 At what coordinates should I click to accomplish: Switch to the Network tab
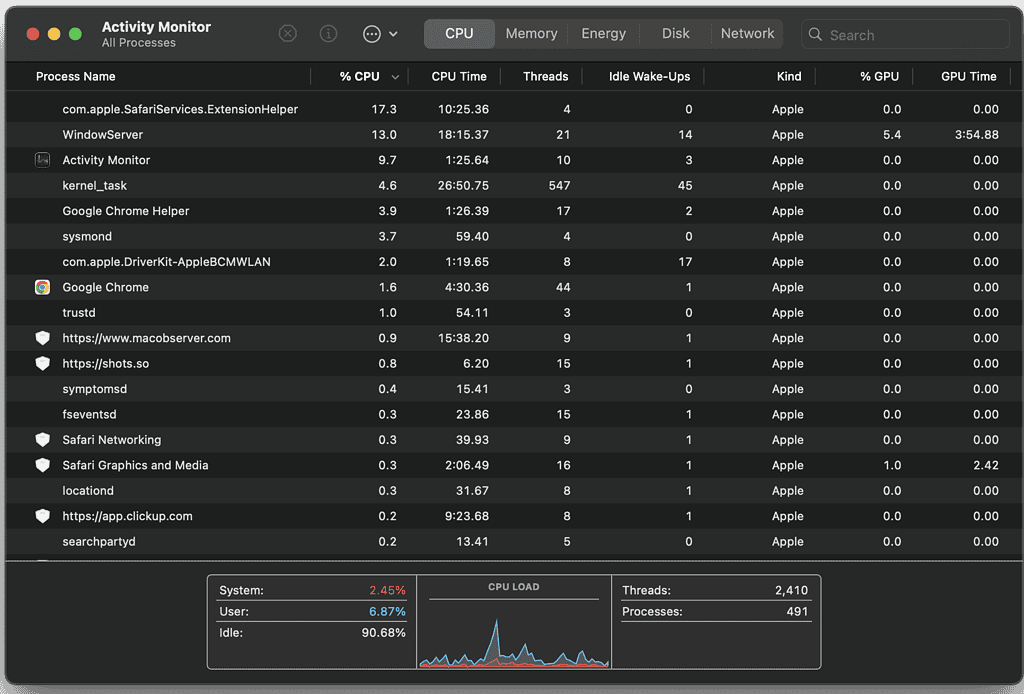[747, 33]
